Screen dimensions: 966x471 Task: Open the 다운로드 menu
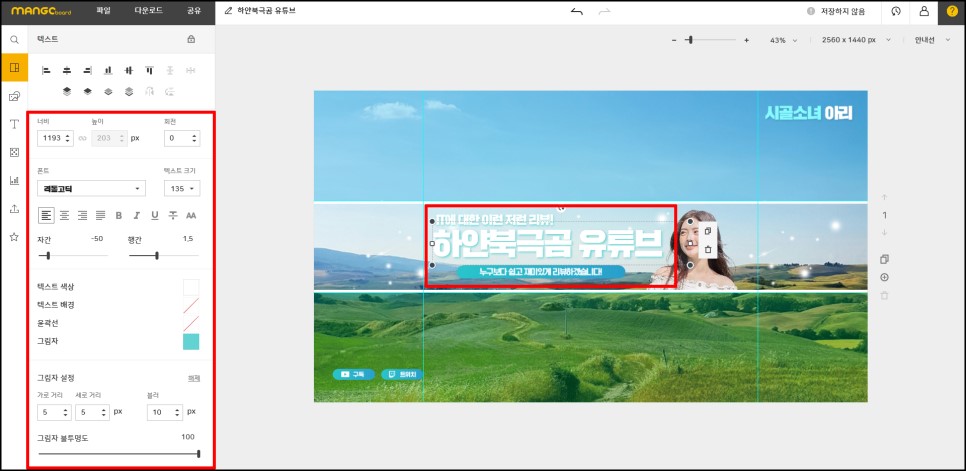(x=149, y=11)
